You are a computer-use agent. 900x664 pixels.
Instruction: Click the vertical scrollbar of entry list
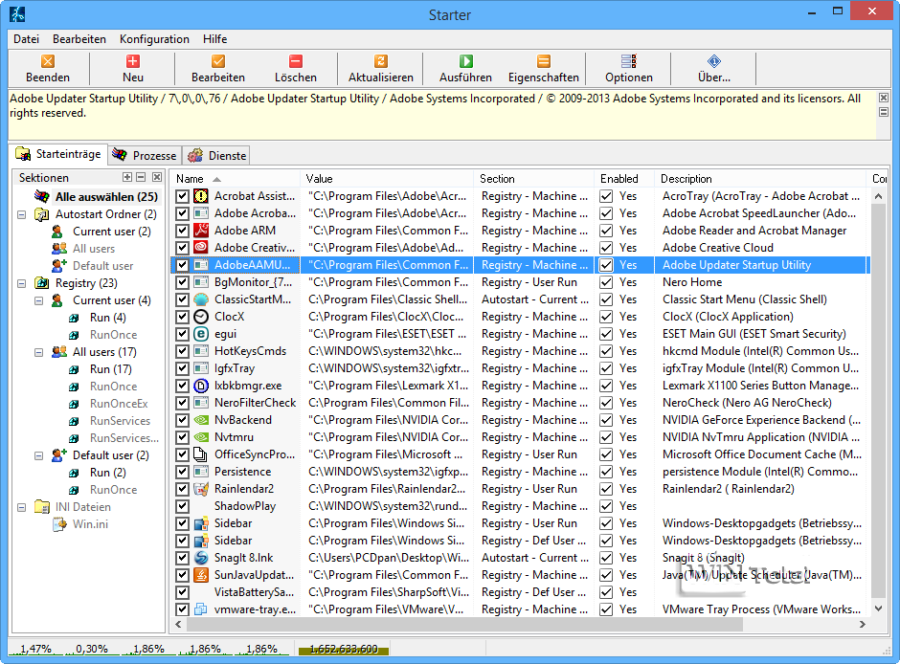pyautogui.click(x=879, y=400)
